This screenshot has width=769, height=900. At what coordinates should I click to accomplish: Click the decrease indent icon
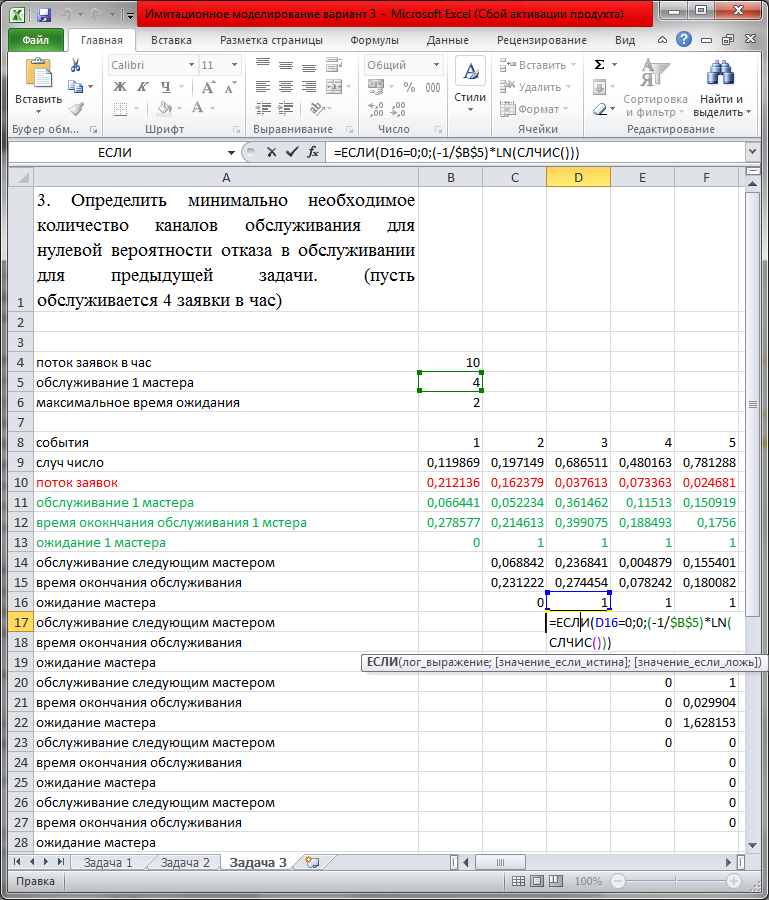[x=263, y=108]
